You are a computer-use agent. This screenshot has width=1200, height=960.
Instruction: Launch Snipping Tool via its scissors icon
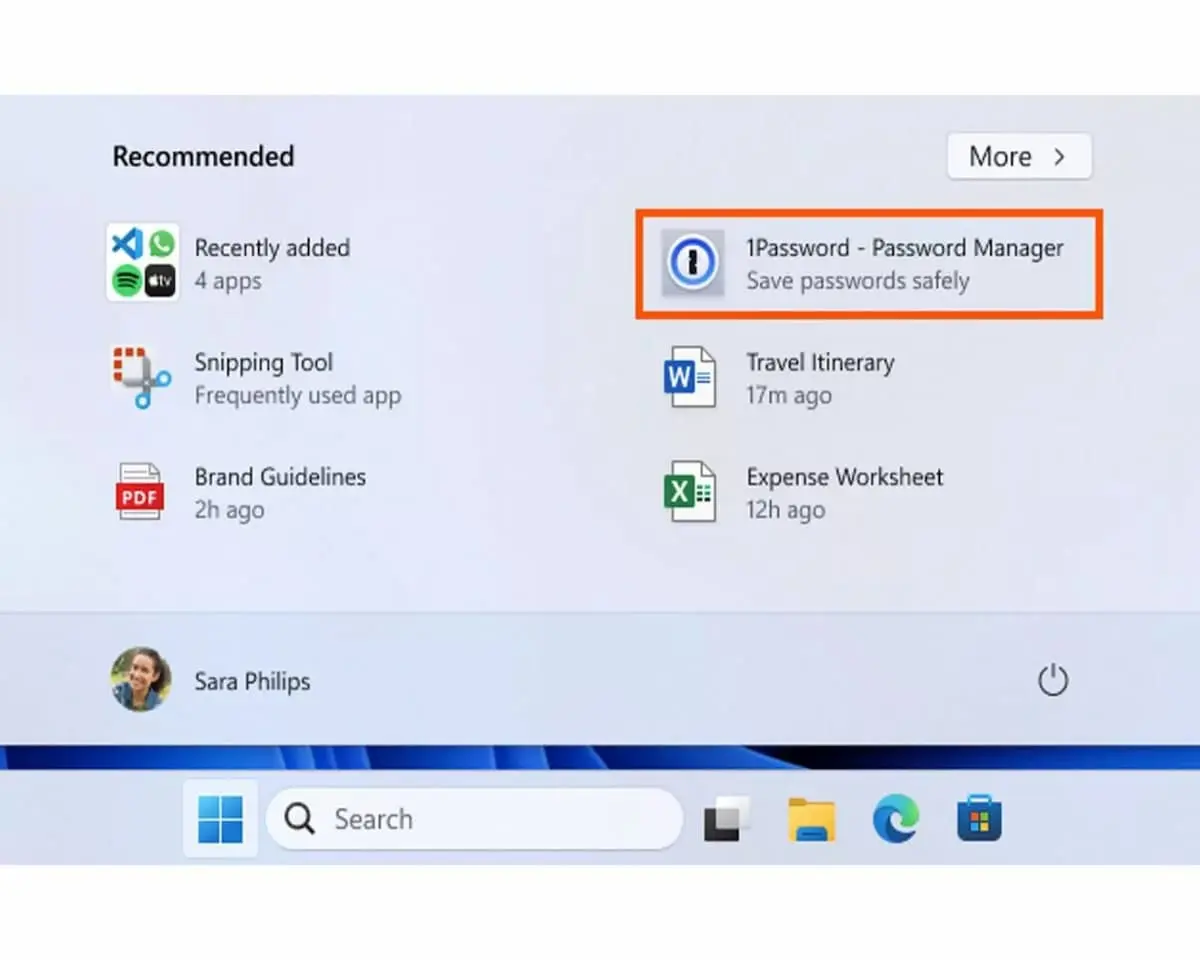click(x=141, y=378)
